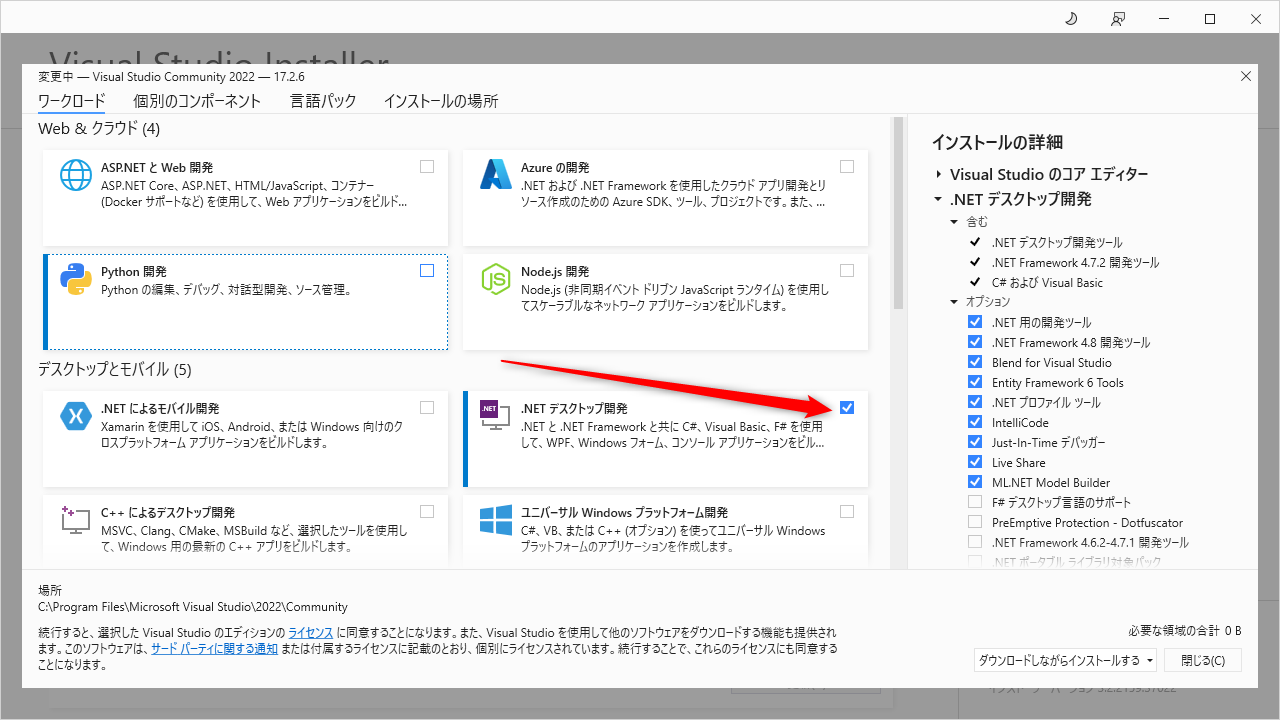Check the ユニバーサル Windows プラットフォーム開発 checkbox
Viewport: 1280px width, 720px height.
[x=847, y=512]
